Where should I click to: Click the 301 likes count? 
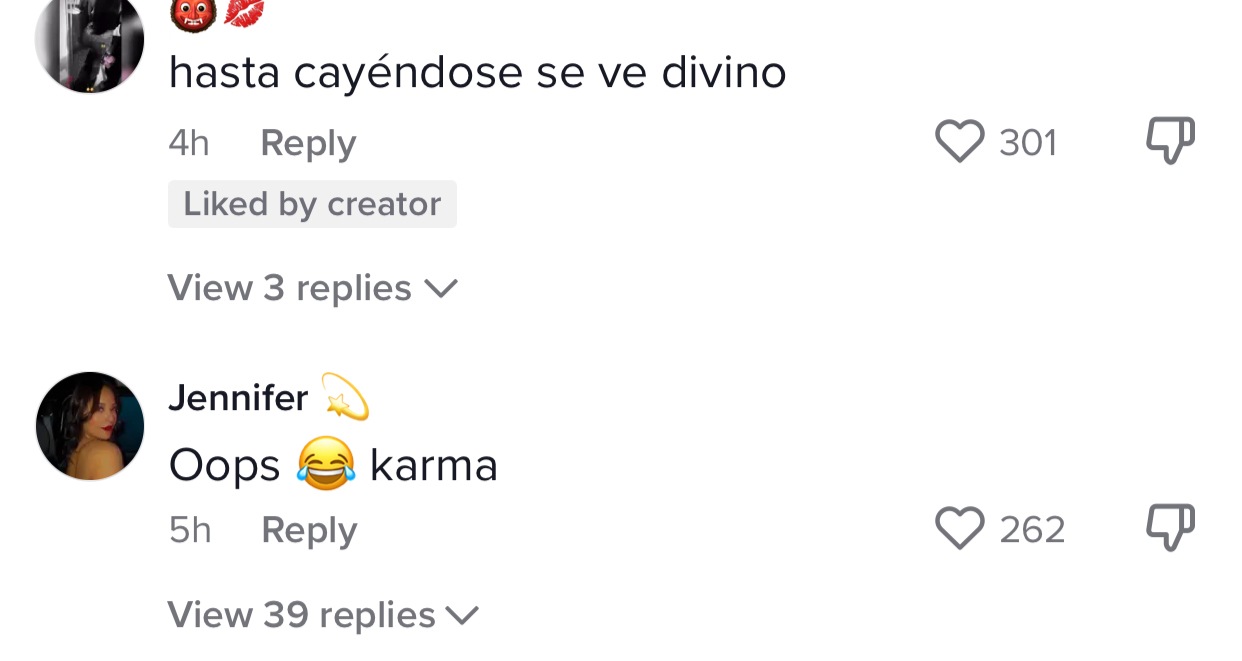pos(1028,143)
